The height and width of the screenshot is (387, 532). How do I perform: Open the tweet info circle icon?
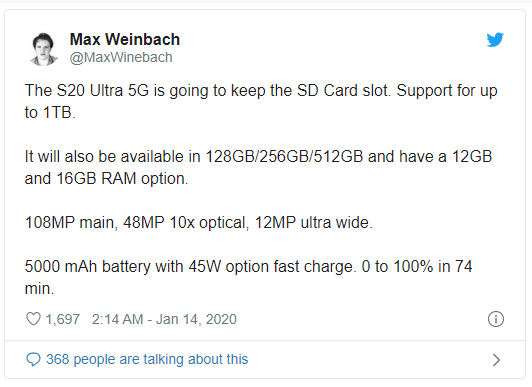pos(496,319)
